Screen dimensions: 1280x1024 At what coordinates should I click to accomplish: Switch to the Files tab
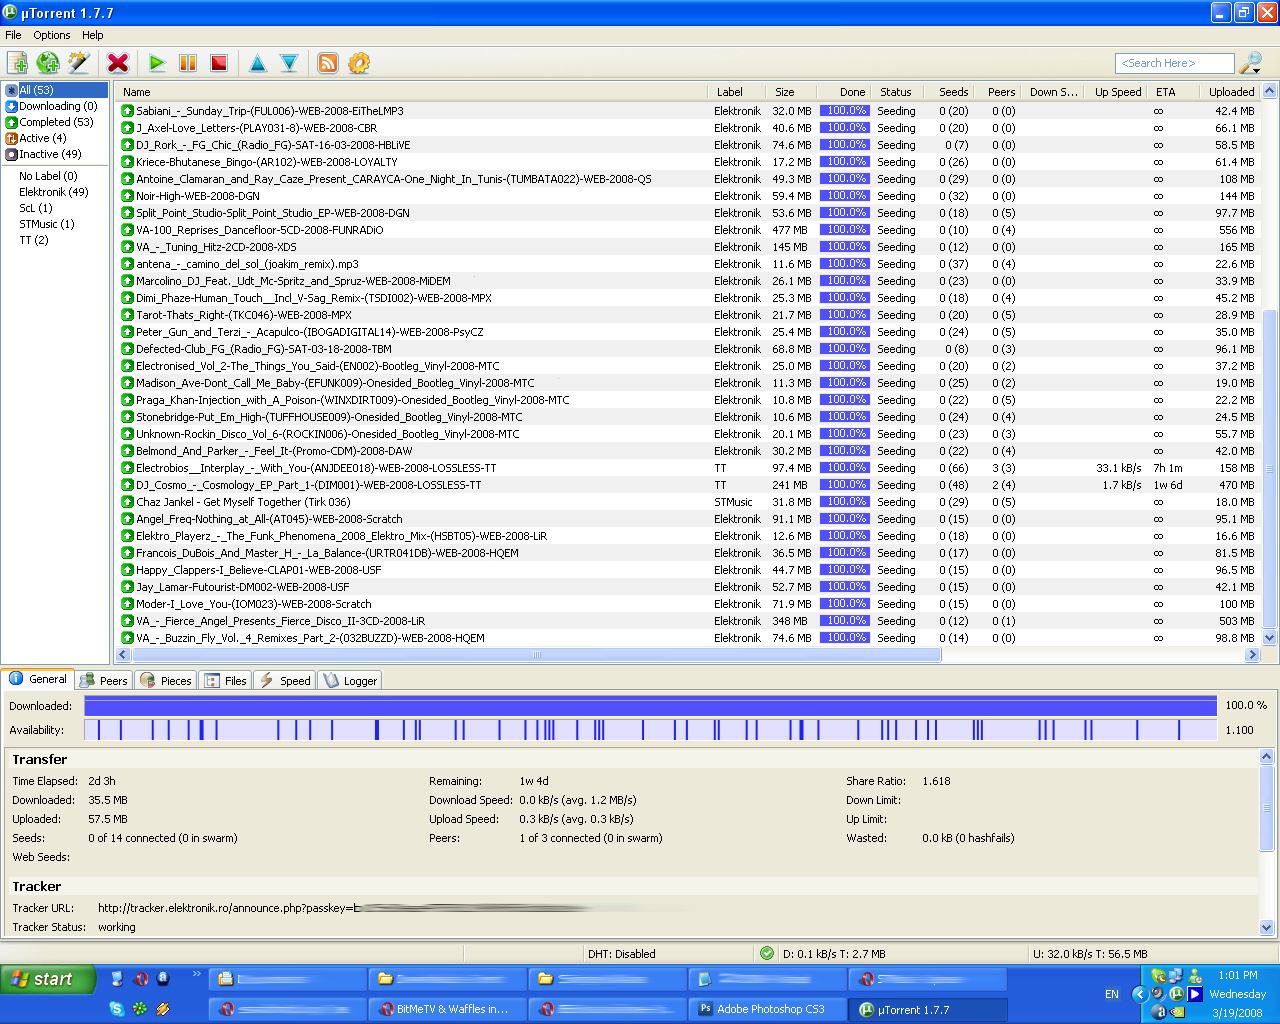(x=226, y=681)
